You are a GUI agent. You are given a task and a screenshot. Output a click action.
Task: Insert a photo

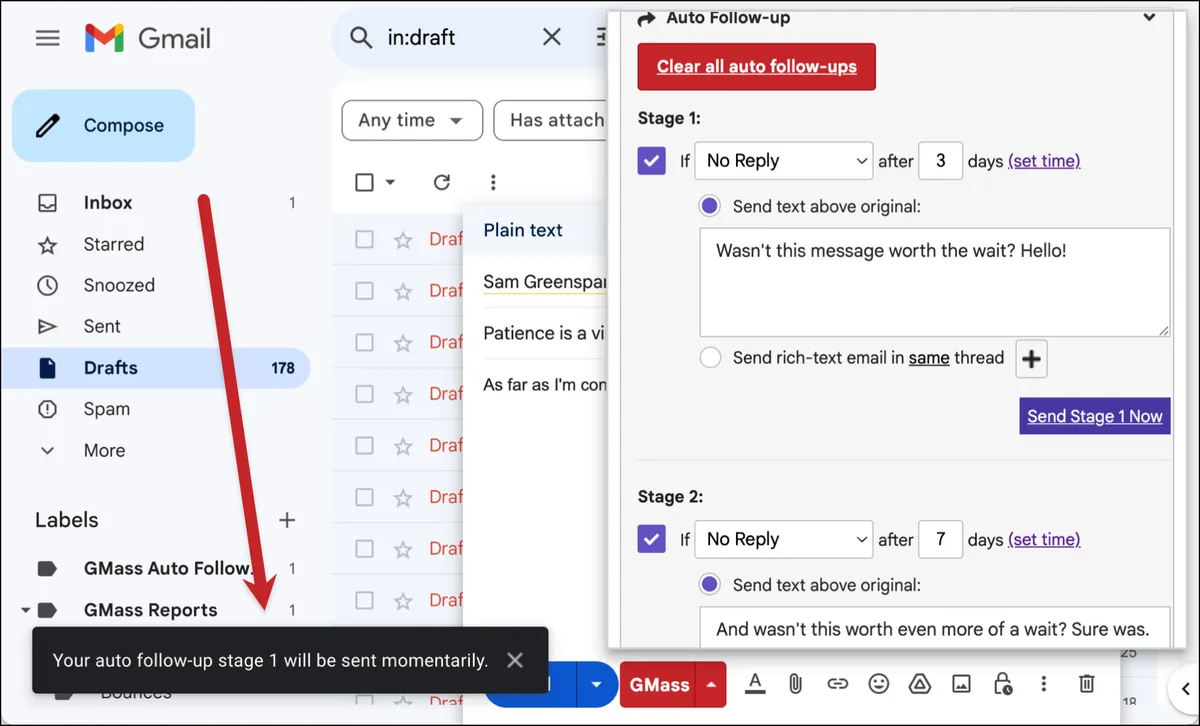click(x=961, y=684)
